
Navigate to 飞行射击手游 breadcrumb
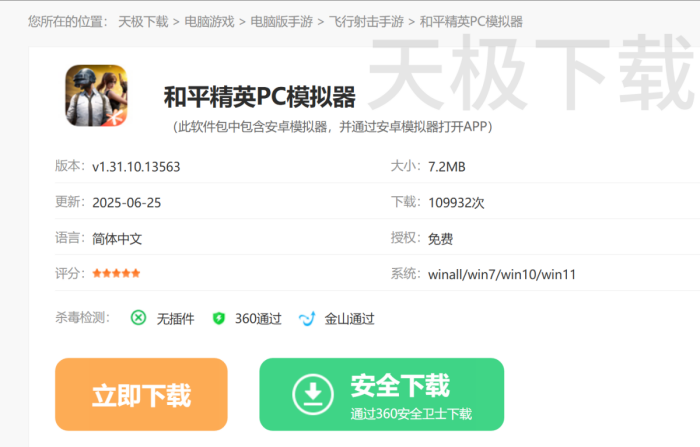(x=366, y=21)
